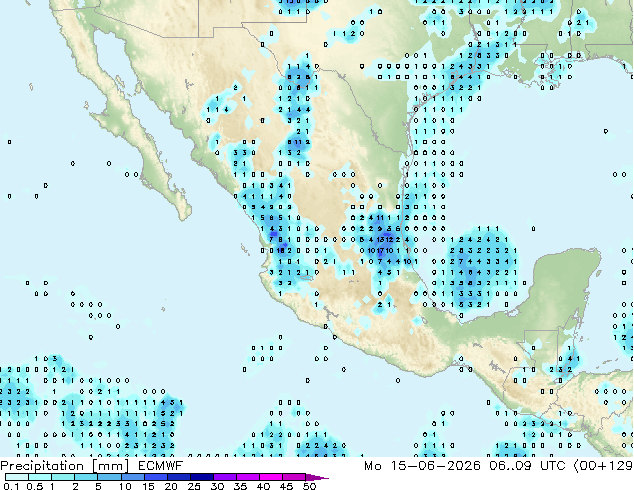Click the '06..09 UTC' time text
The height and width of the screenshot is (490, 634).
(x=527, y=466)
